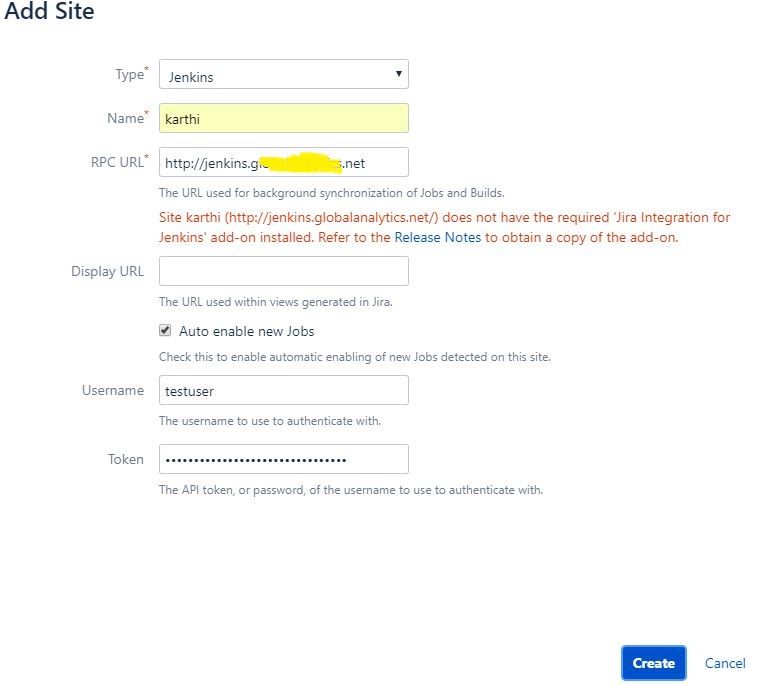This screenshot has width=774, height=685.
Task: Click the Cancel link
Action: point(725,663)
